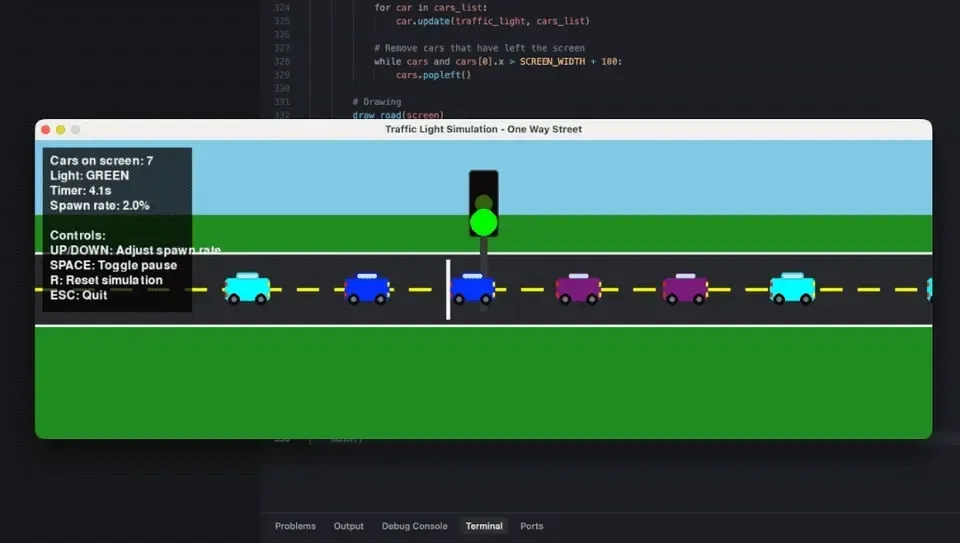Open the Debug Console tab

[414, 526]
